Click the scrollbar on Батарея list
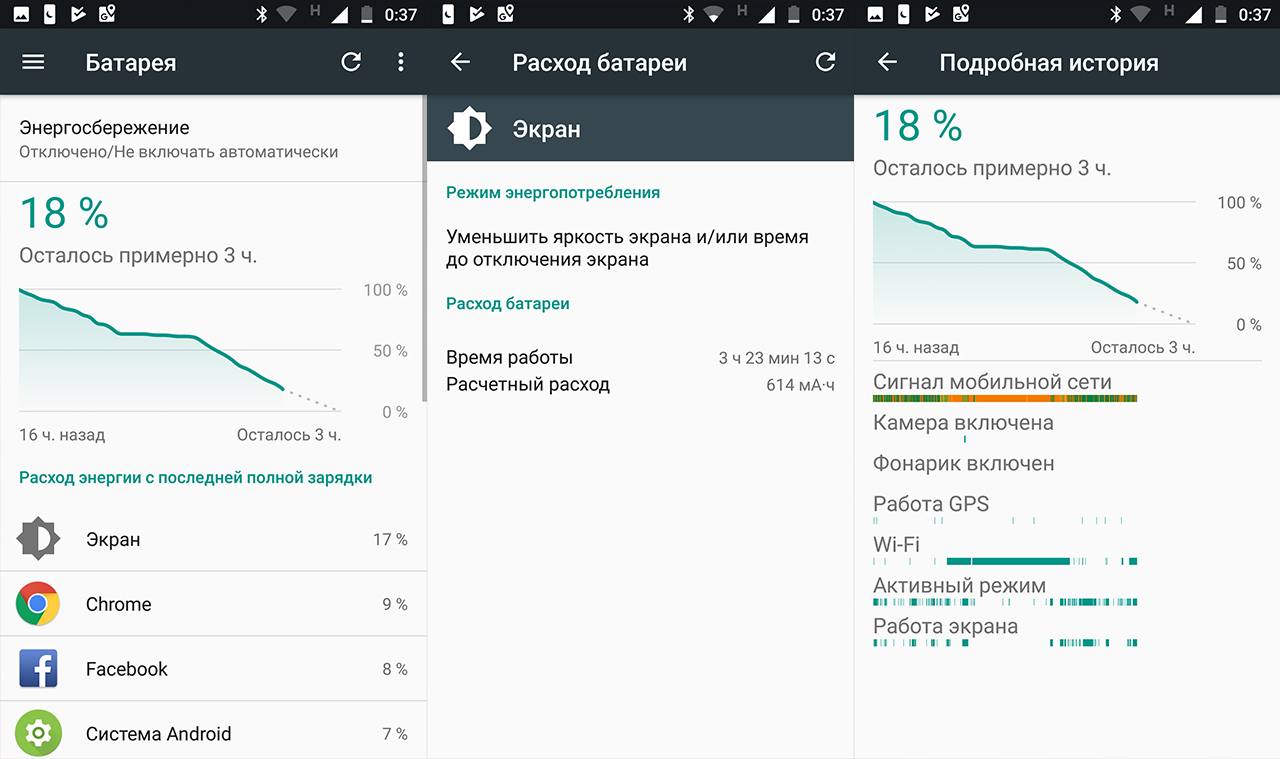This screenshot has height=759, width=1280. 424,250
